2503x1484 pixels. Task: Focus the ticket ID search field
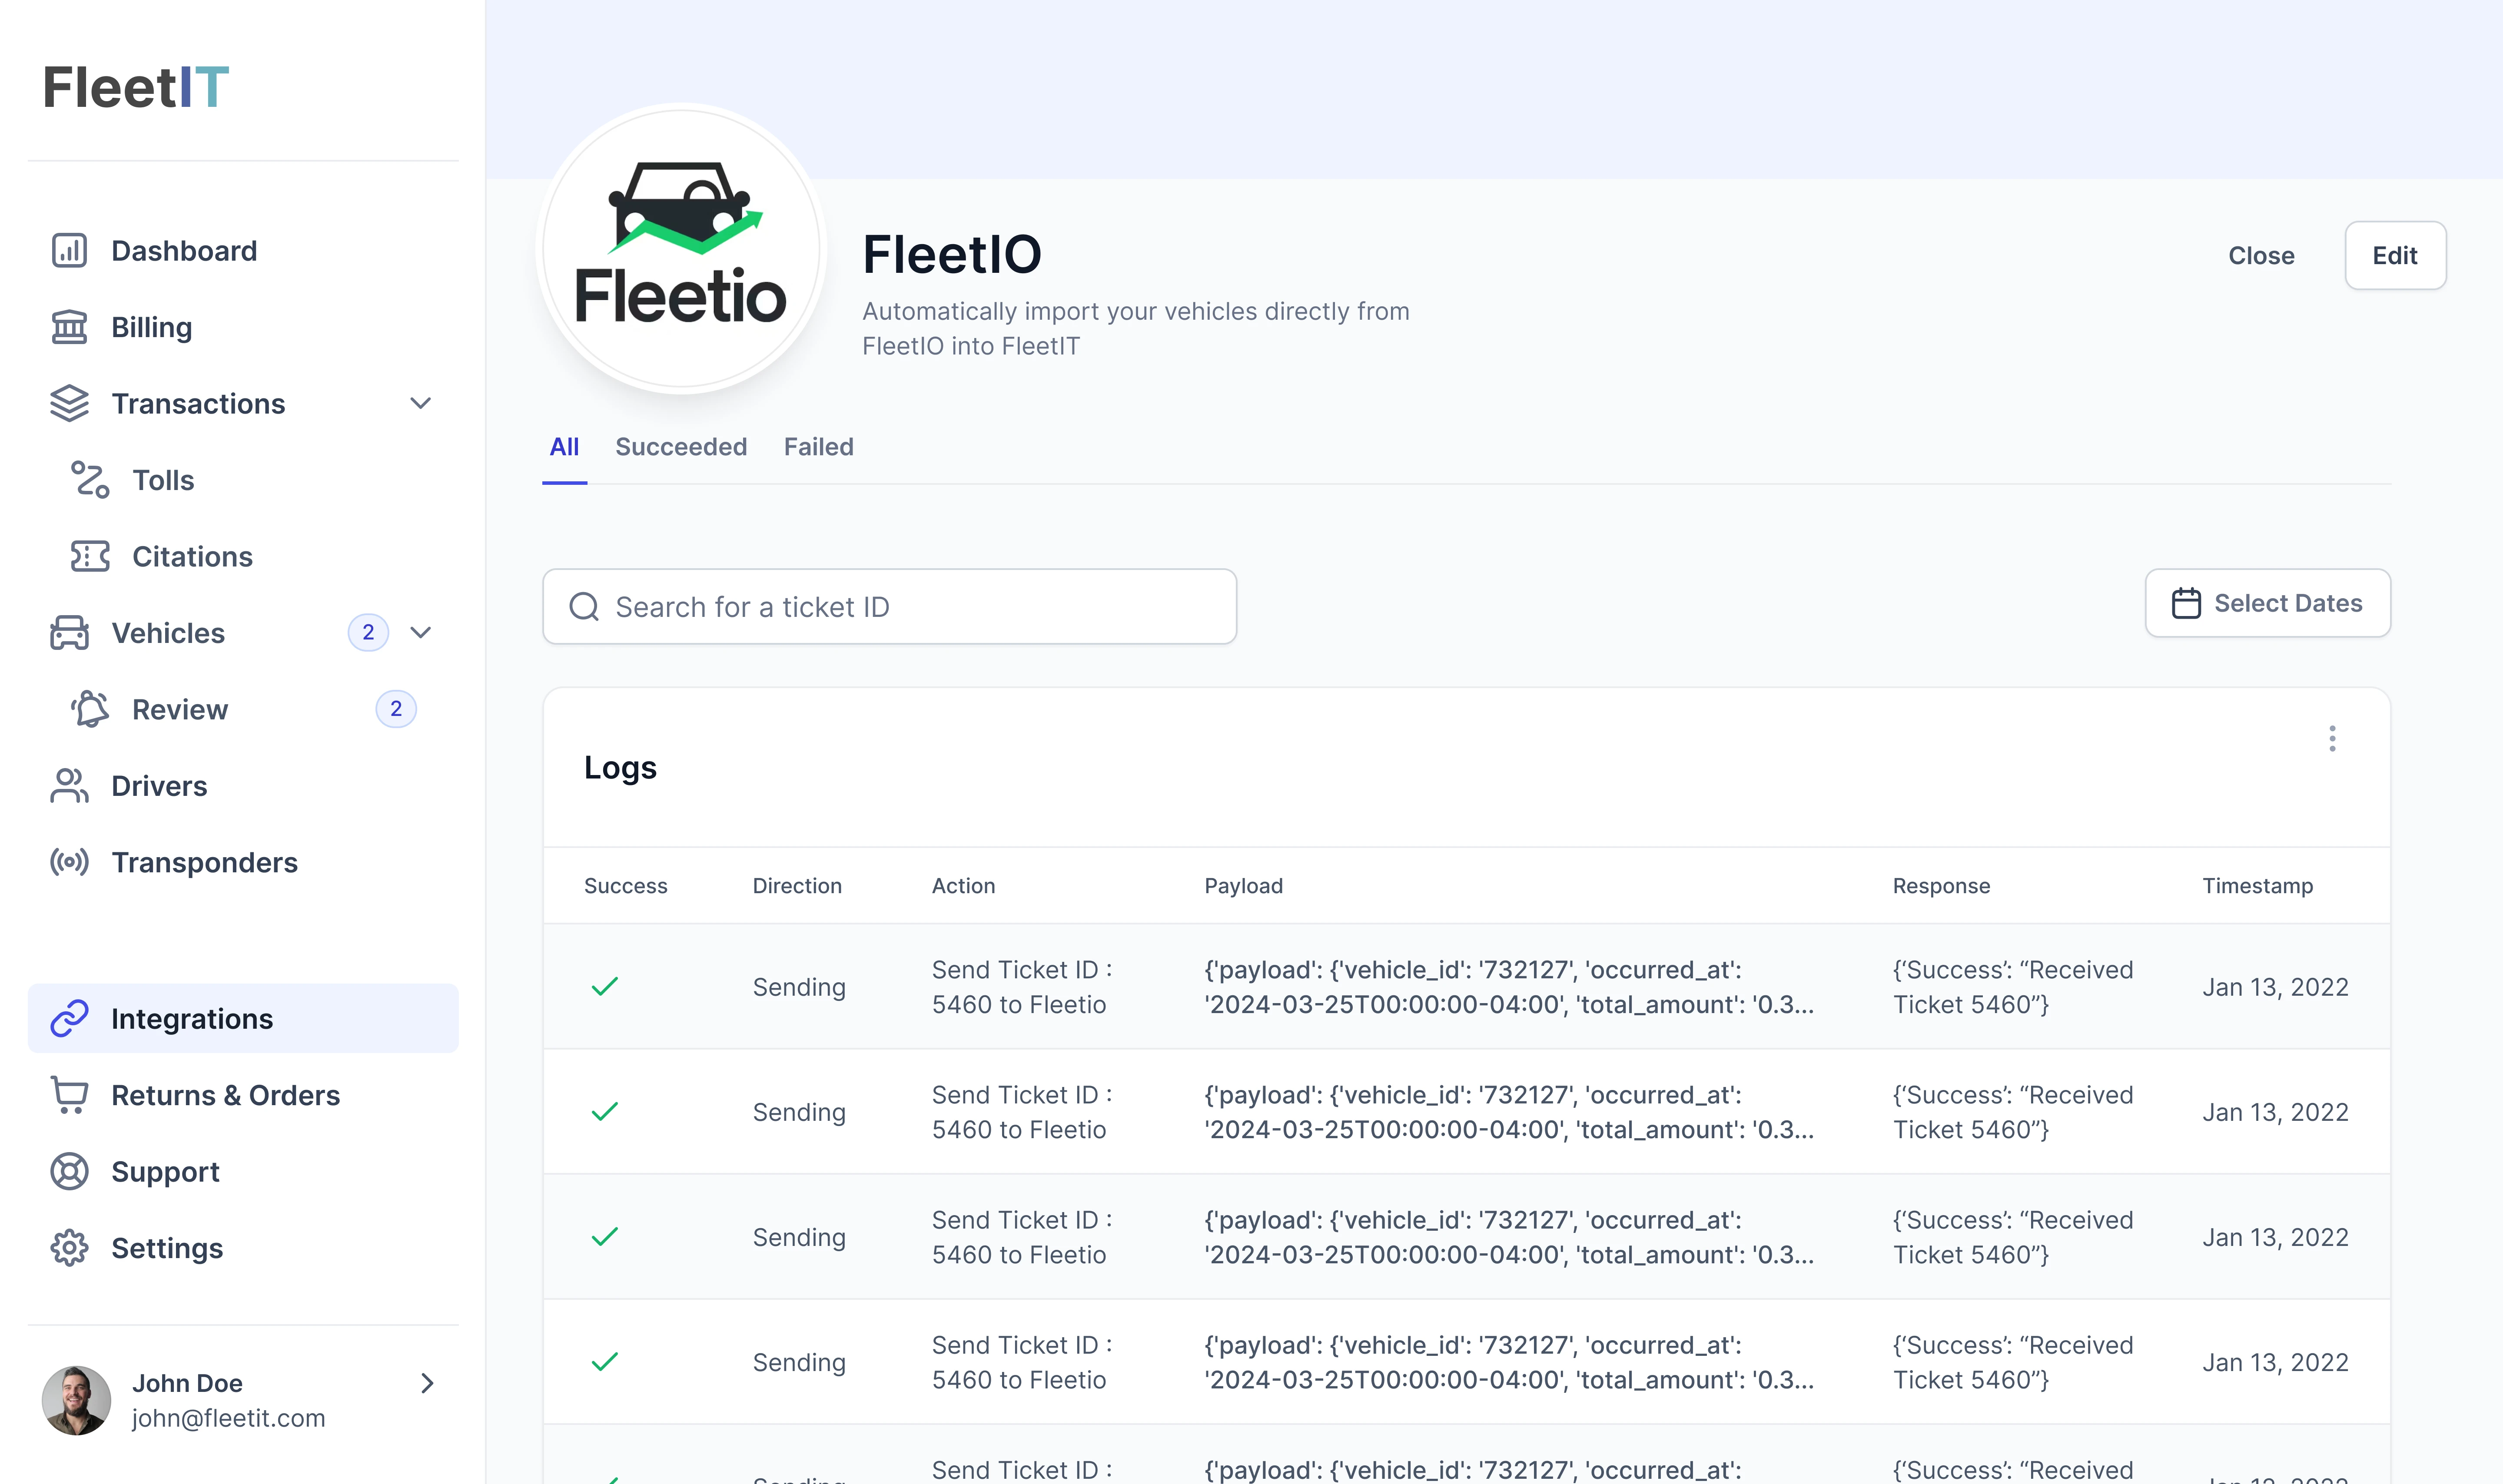[889, 607]
